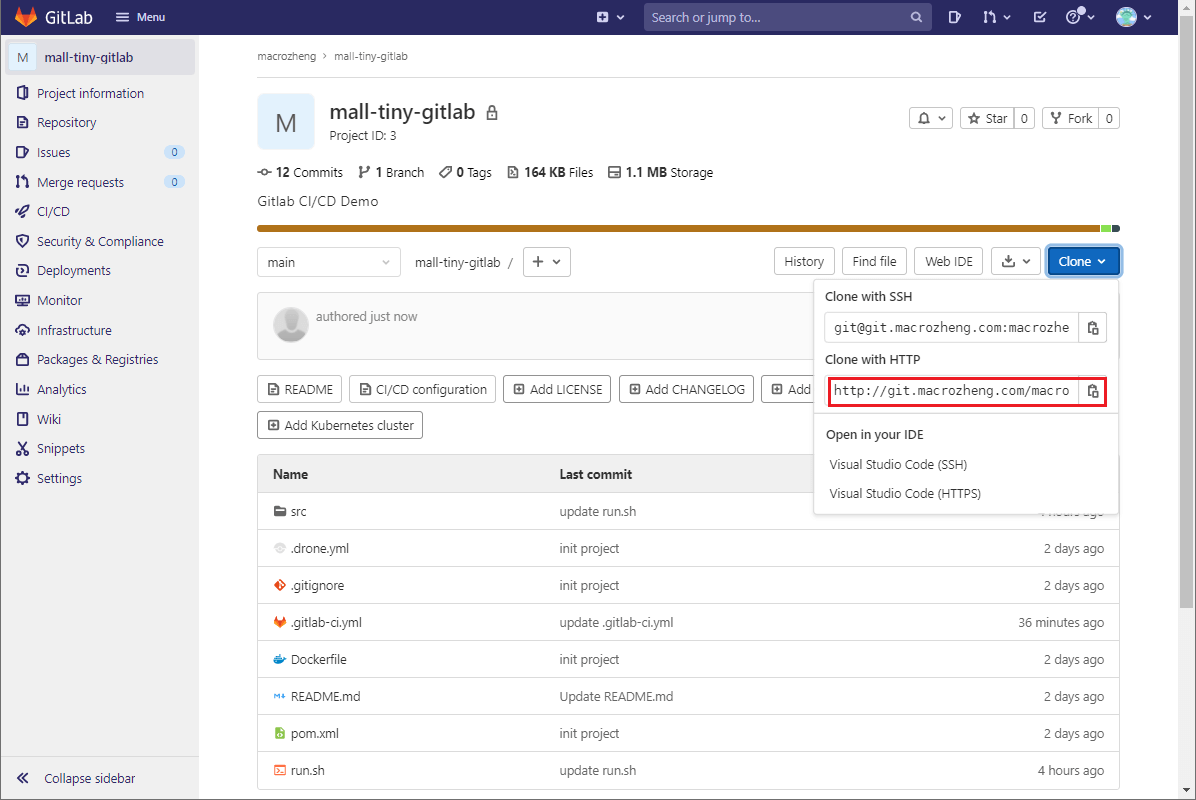Open .gitignore file
This screenshot has width=1196, height=800.
[x=317, y=586]
